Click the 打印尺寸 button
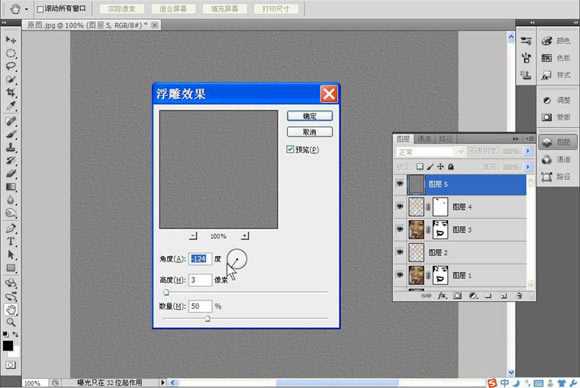 [x=276, y=9]
